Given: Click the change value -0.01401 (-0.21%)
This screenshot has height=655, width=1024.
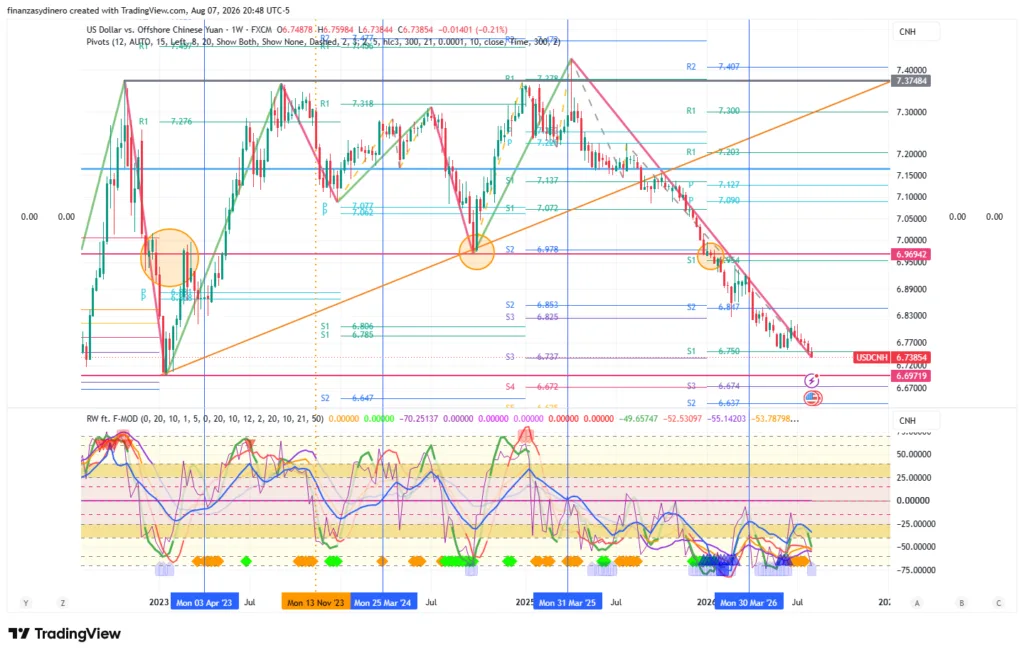Looking at the screenshot, I should (472, 30).
